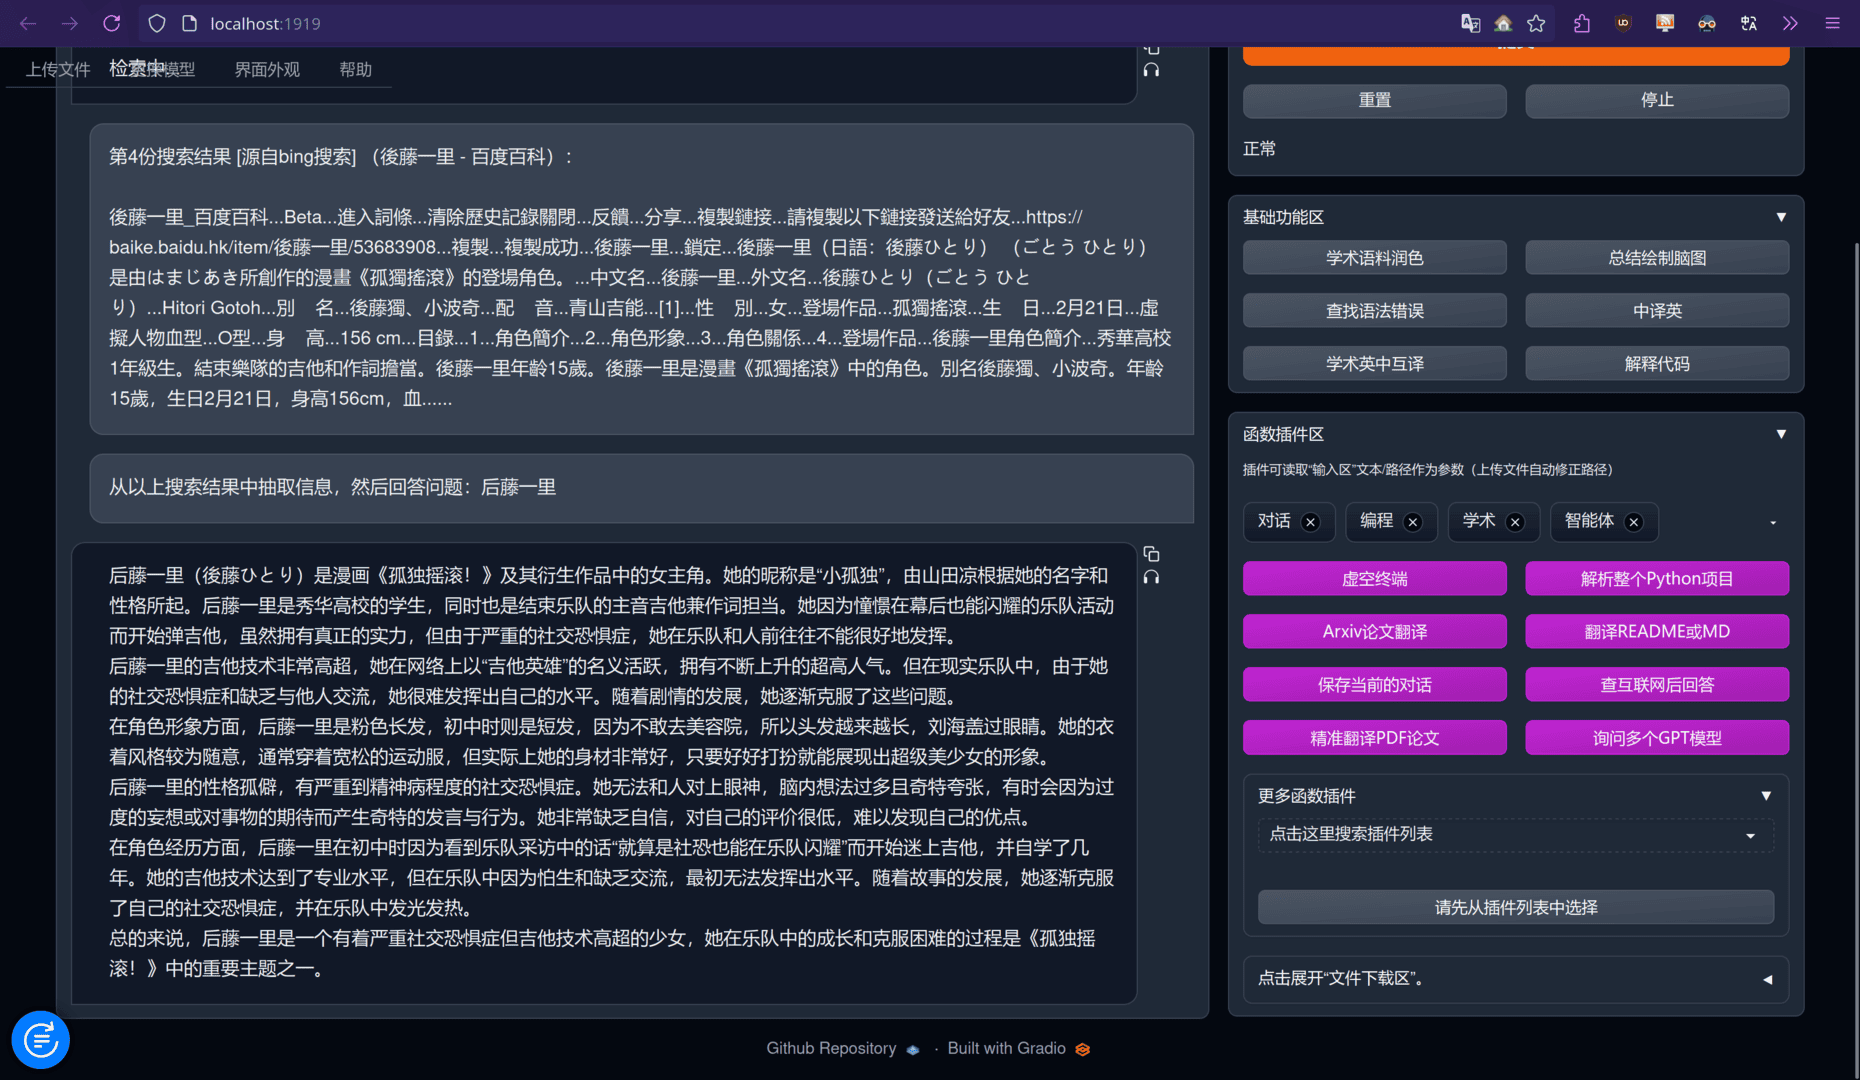Image resolution: width=1860 pixels, height=1080 pixels.
Task: Expand the 文件下载区 section
Action: click(x=1767, y=979)
